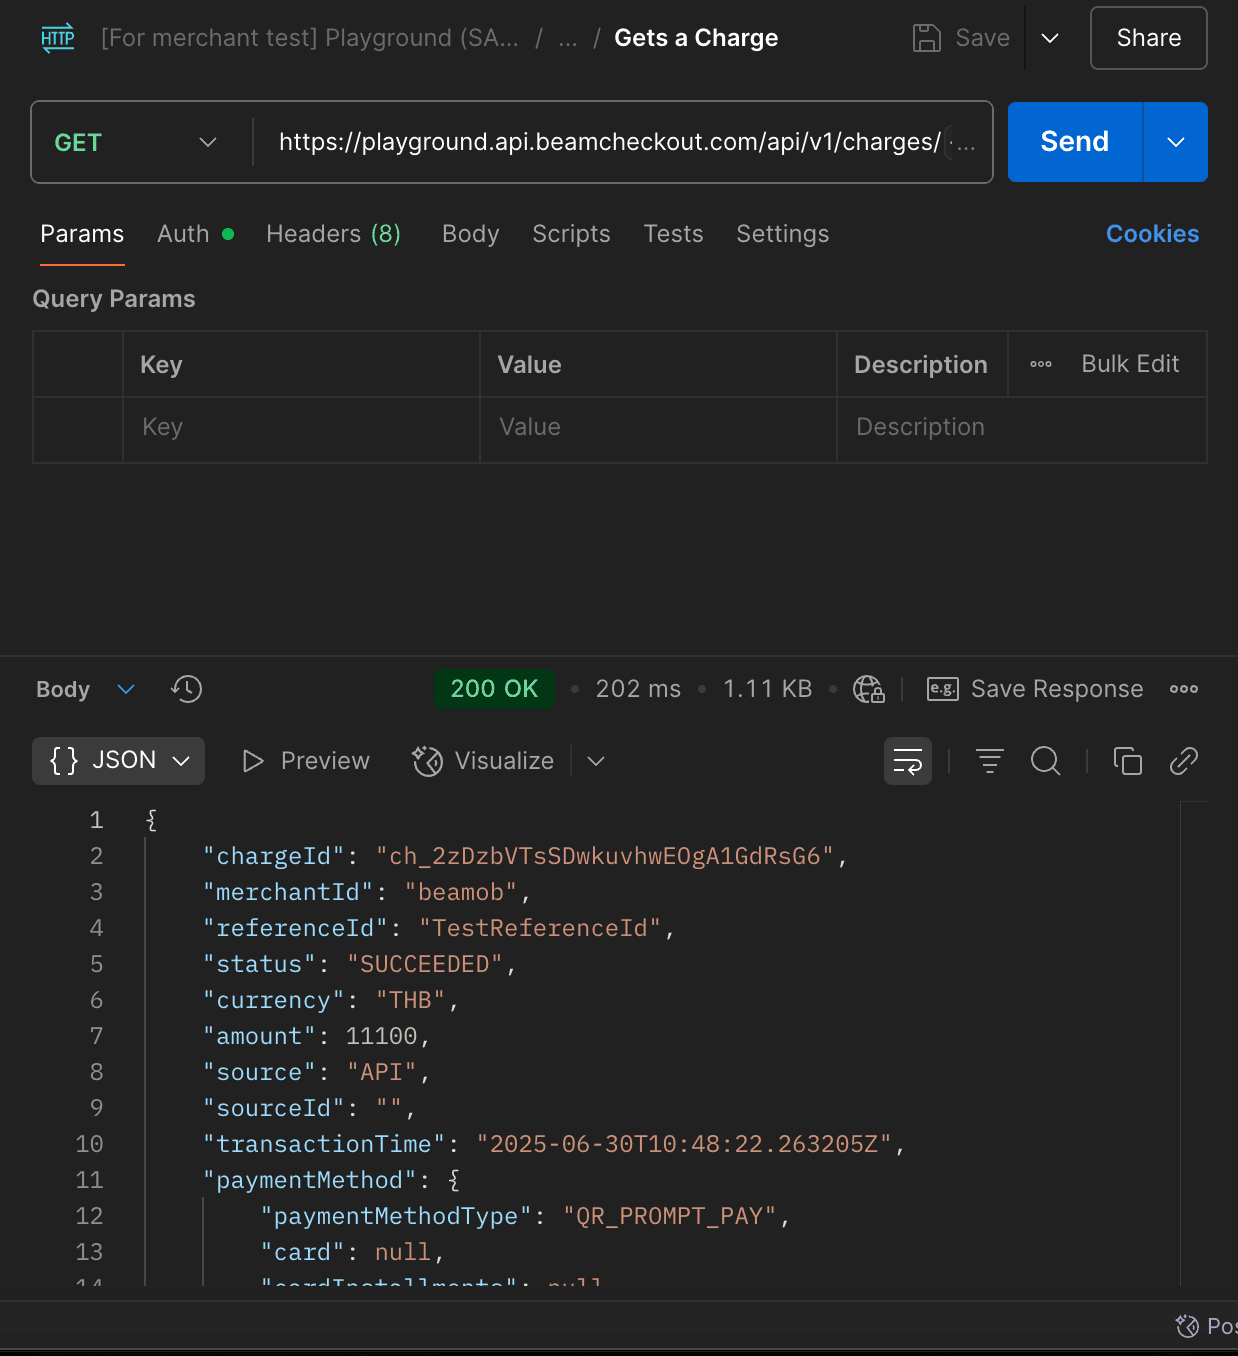The height and width of the screenshot is (1356, 1238).
Task: Click the response history clock icon
Action: point(186,689)
